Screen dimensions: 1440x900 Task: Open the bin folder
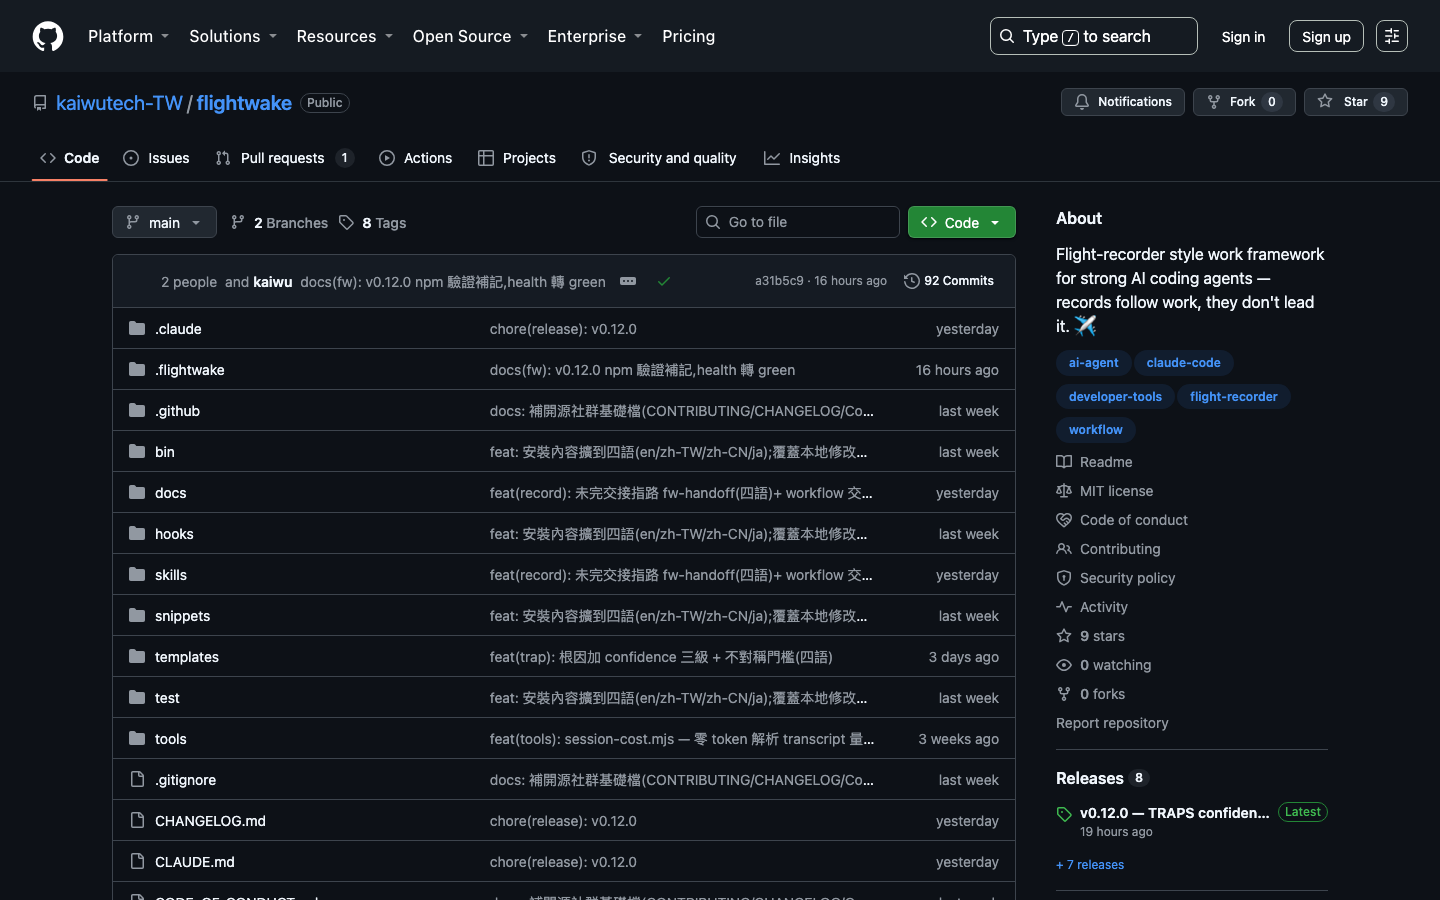[165, 452]
